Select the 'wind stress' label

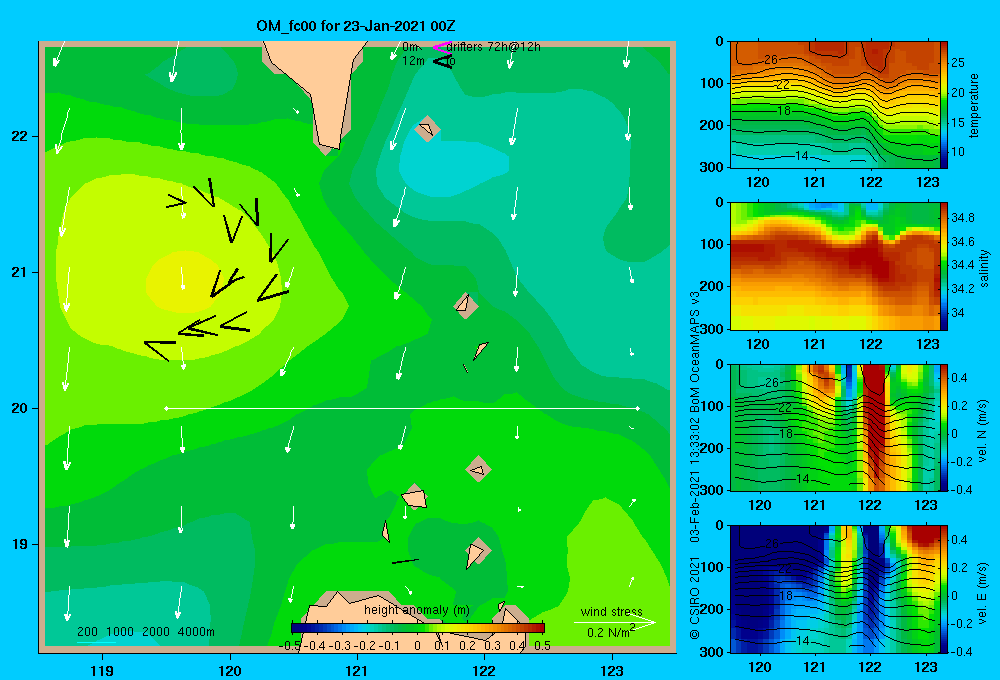pyautogui.click(x=611, y=611)
